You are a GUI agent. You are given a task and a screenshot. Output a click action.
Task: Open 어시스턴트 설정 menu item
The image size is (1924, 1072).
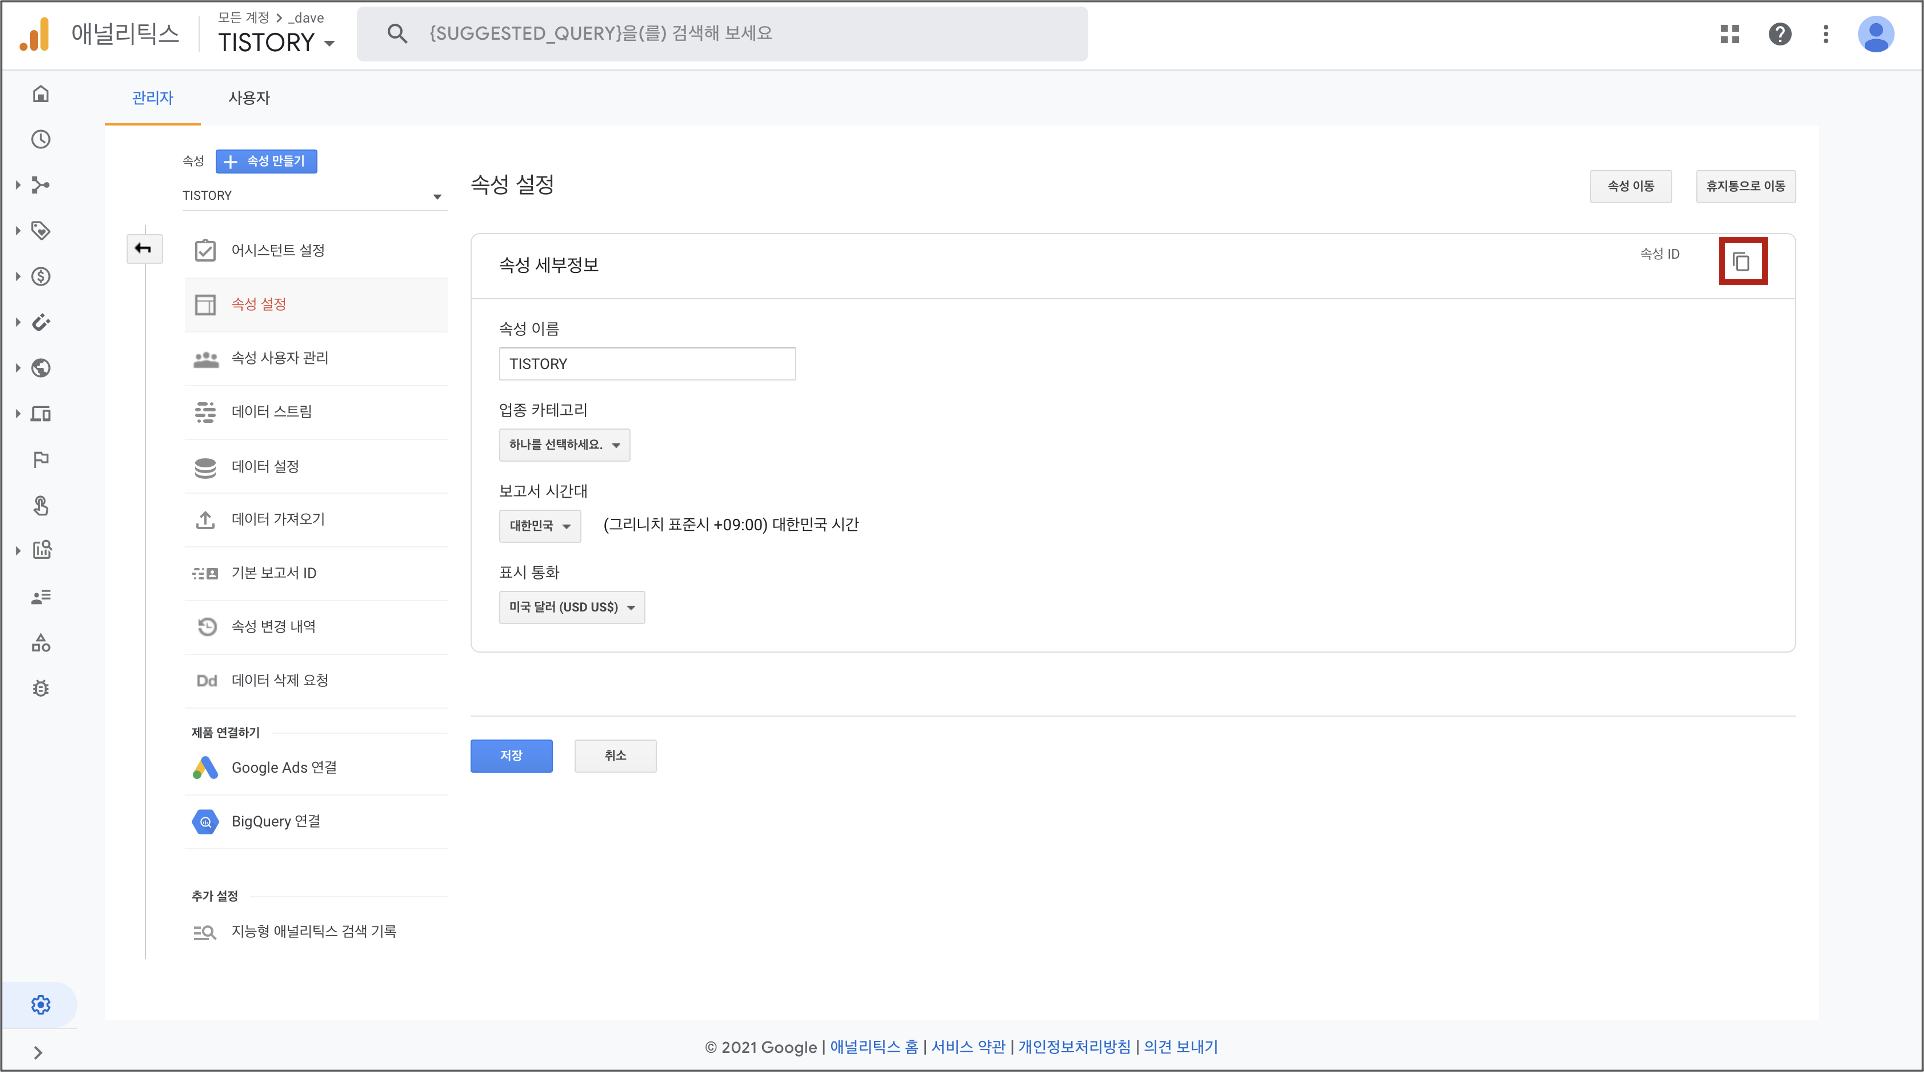(316, 250)
